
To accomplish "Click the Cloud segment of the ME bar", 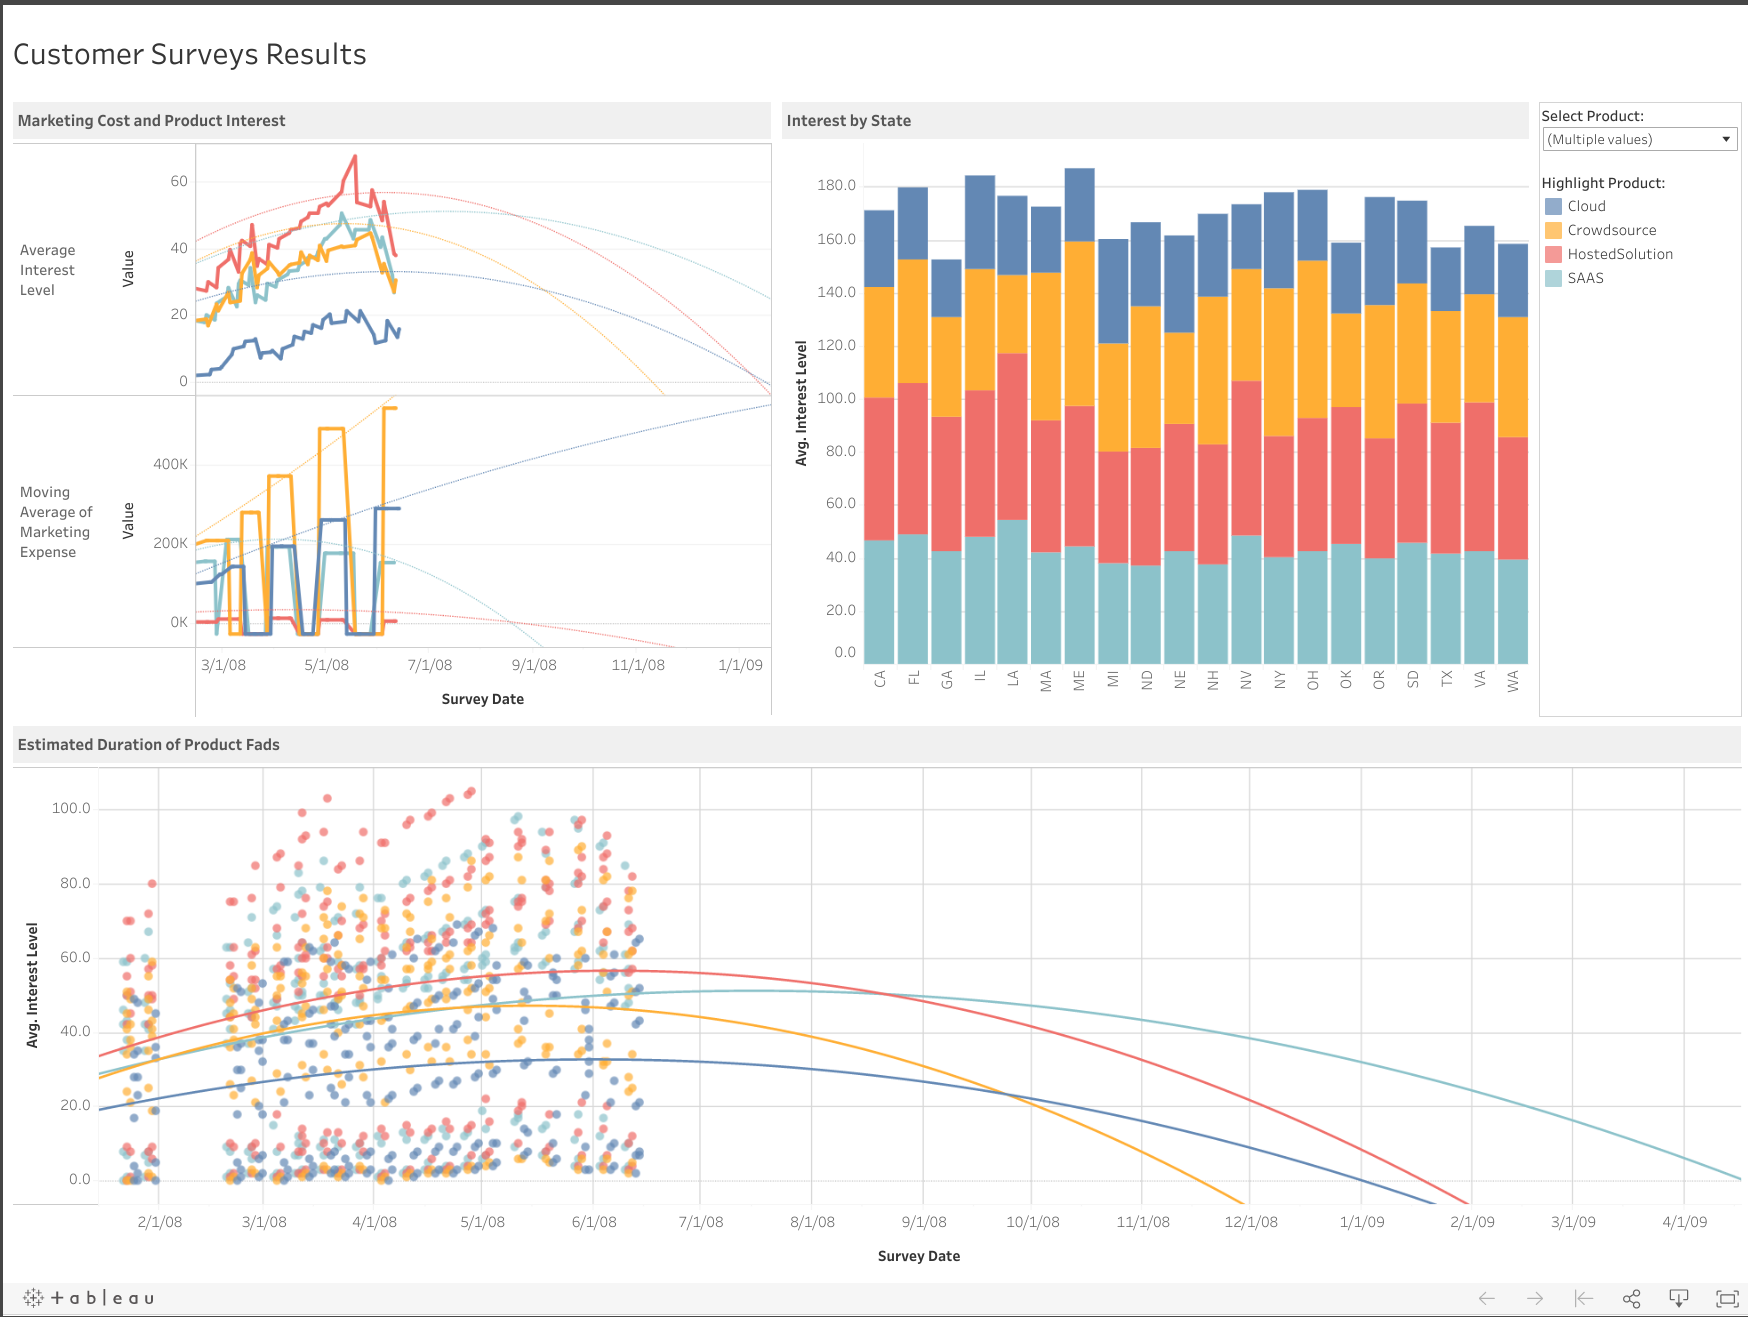I will coord(1079,205).
